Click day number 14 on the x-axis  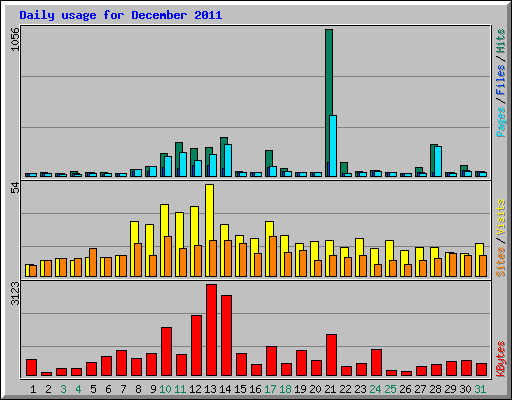pyautogui.click(x=225, y=389)
